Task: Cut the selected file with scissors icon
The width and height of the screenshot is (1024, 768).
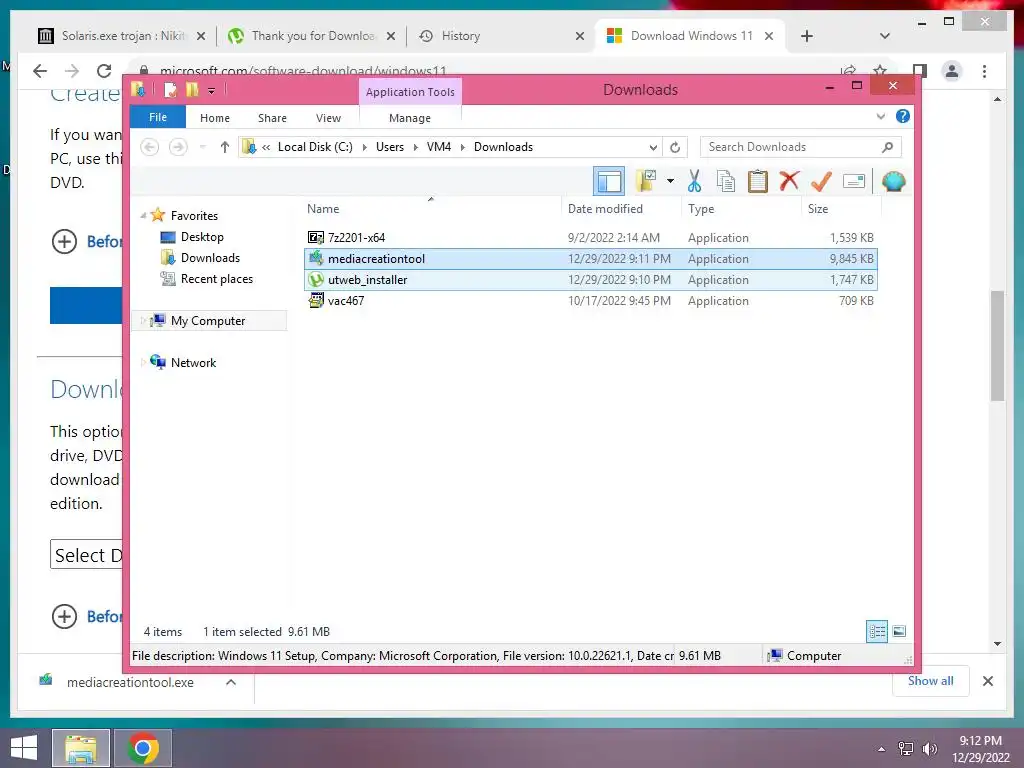Action: click(694, 182)
